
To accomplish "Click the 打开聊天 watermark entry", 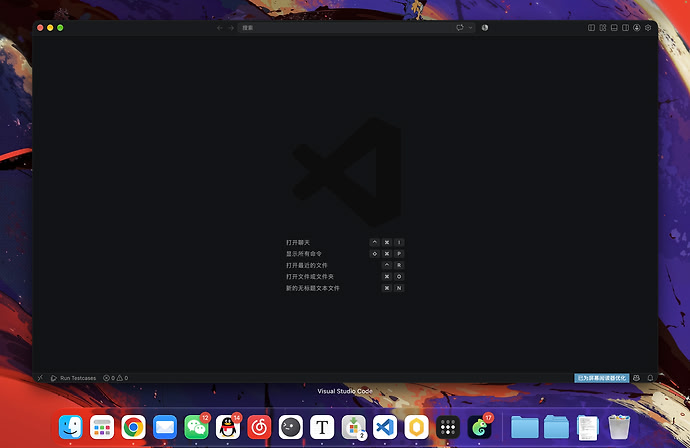I will click(298, 242).
